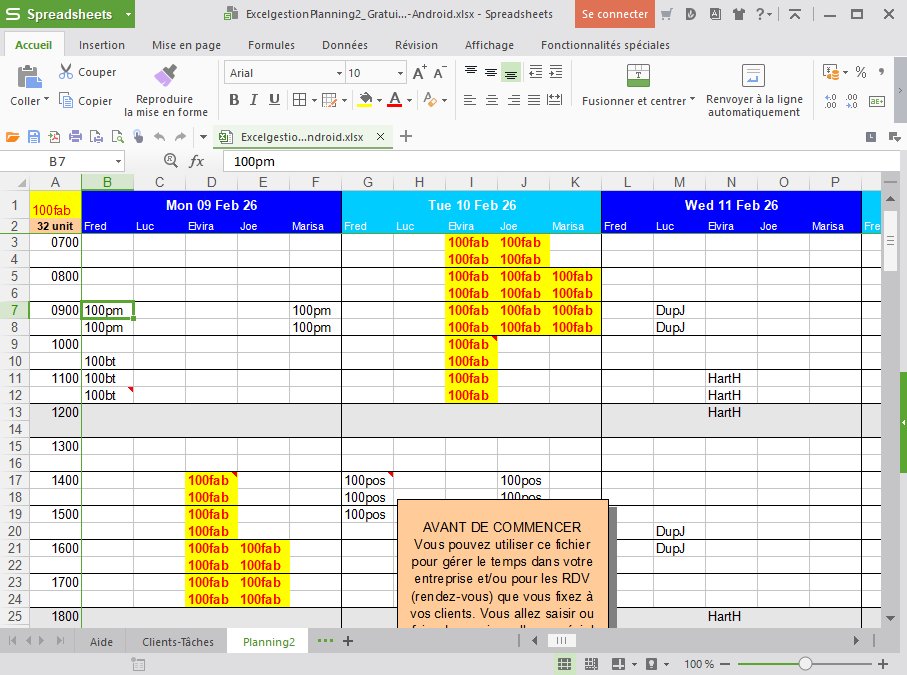The height and width of the screenshot is (675, 907).
Task: Click the save icon in quick access toolbar
Action: tap(34, 137)
